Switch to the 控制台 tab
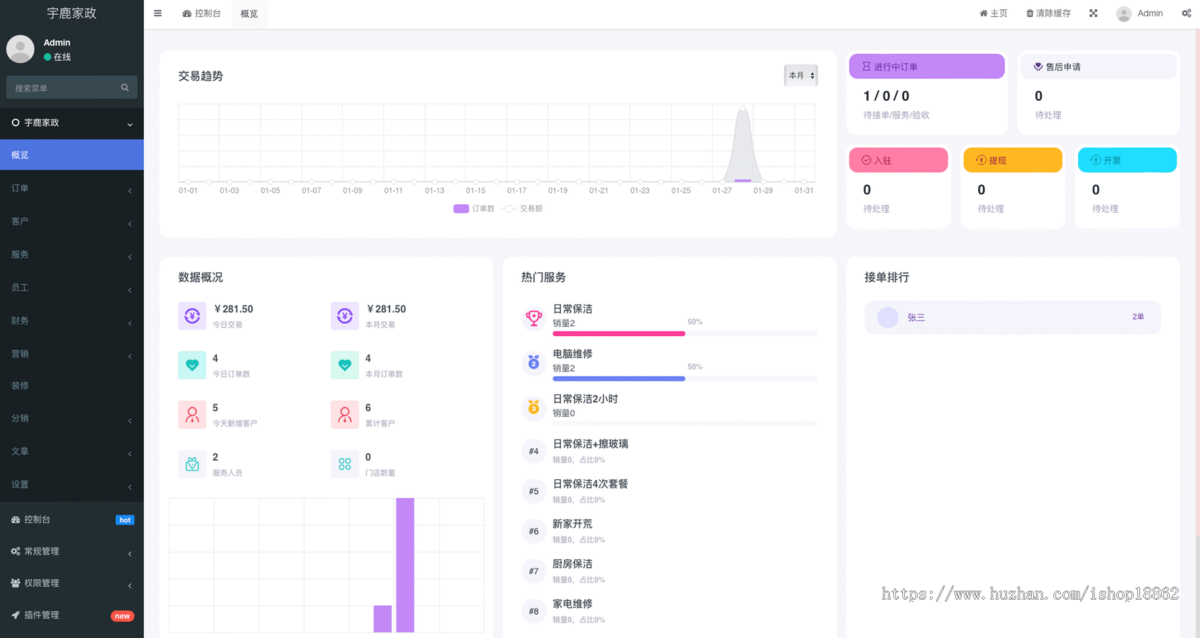1200x638 pixels. (x=202, y=14)
